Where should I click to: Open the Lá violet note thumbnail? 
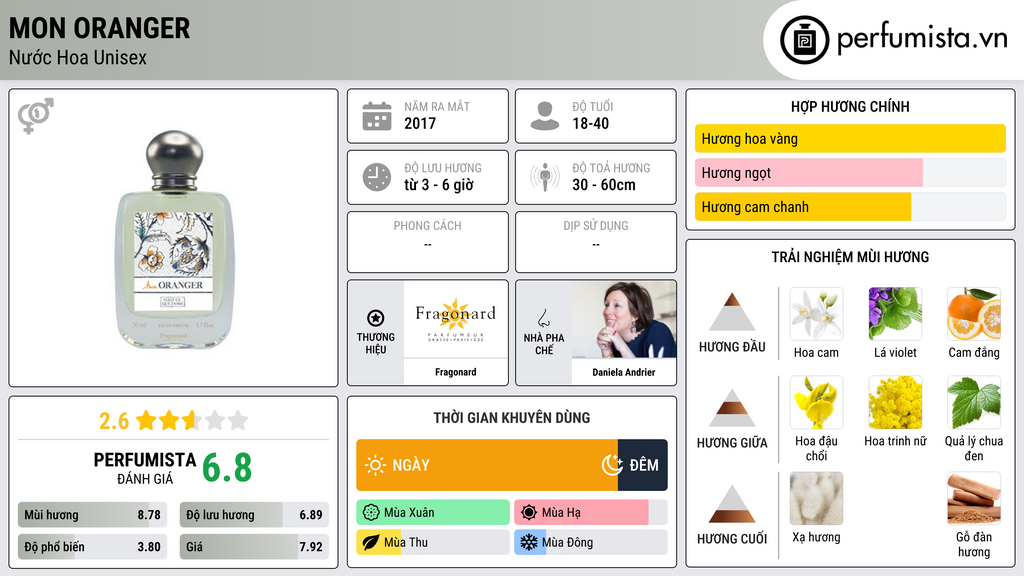895,314
